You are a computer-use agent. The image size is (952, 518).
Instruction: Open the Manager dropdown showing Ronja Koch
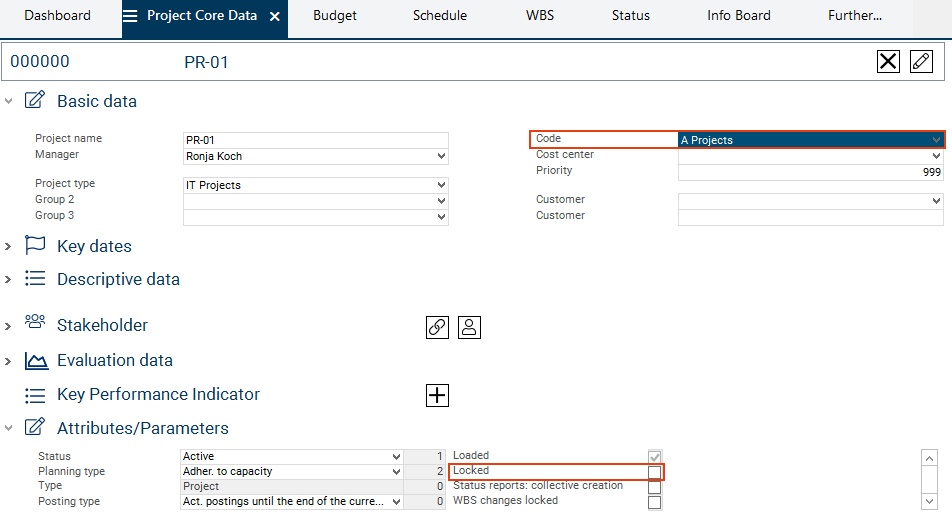316,156
